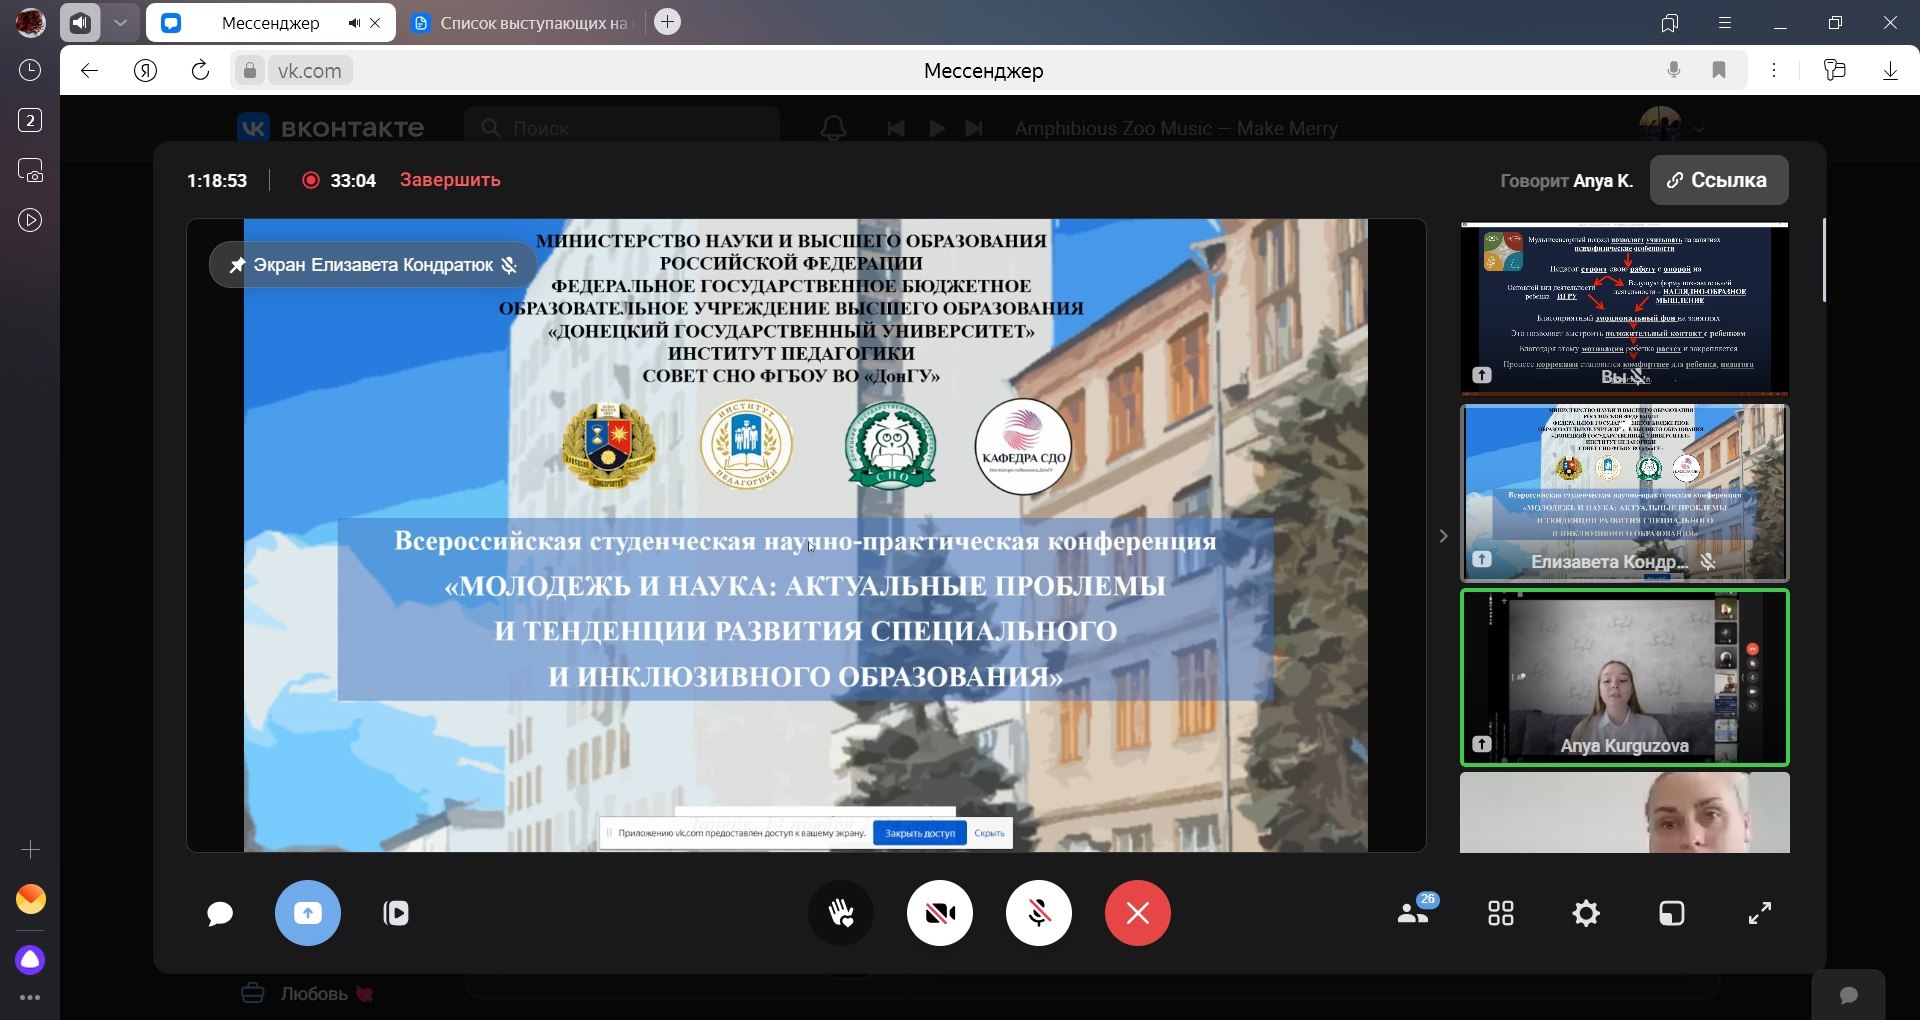Open browser extensions panel
Viewport: 1920px width, 1020px height.
[1834, 70]
